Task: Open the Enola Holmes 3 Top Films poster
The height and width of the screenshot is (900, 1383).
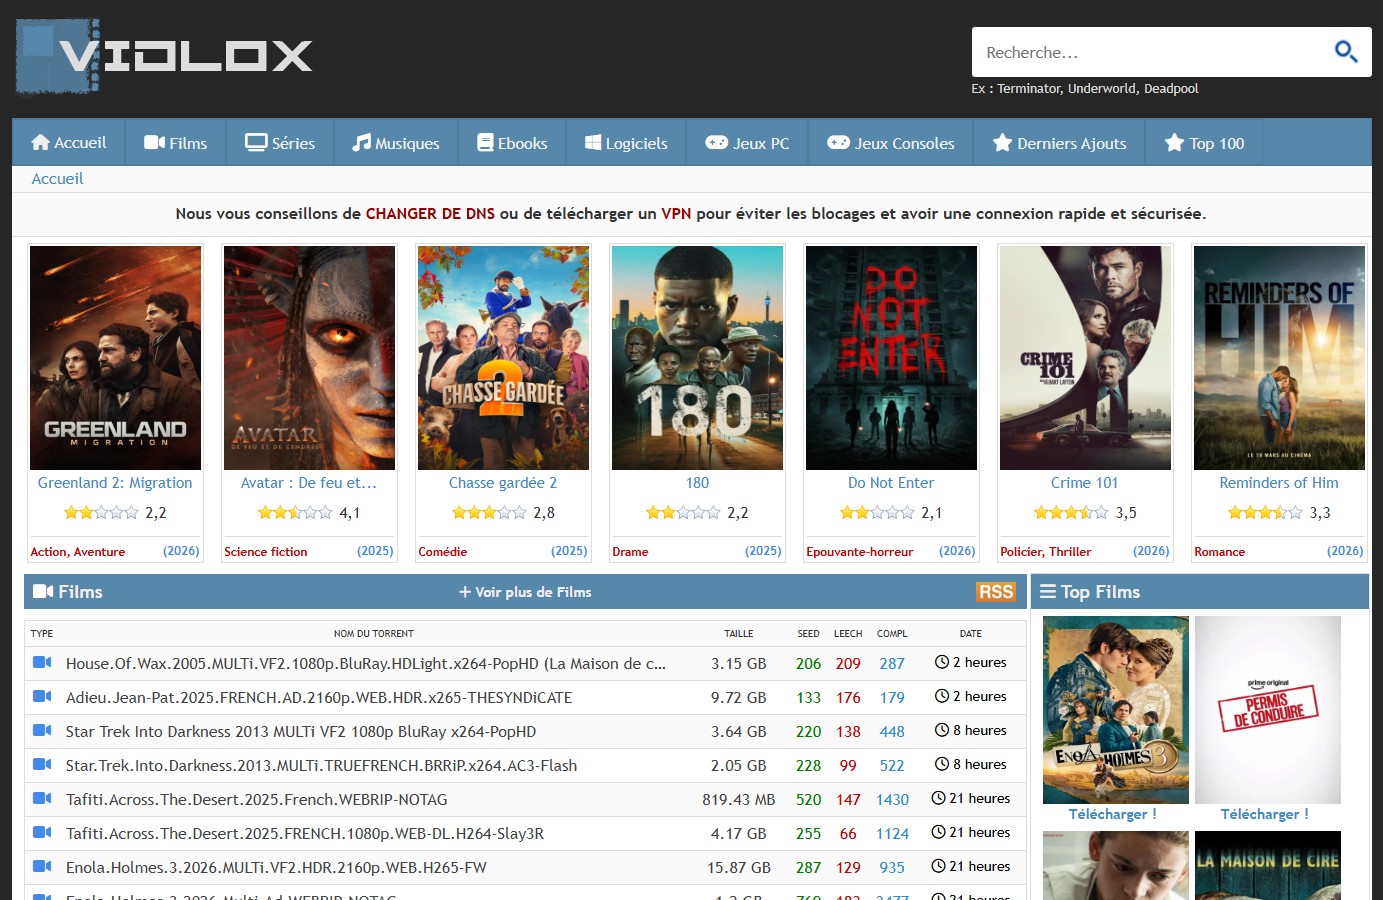Action: coord(1116,710)
